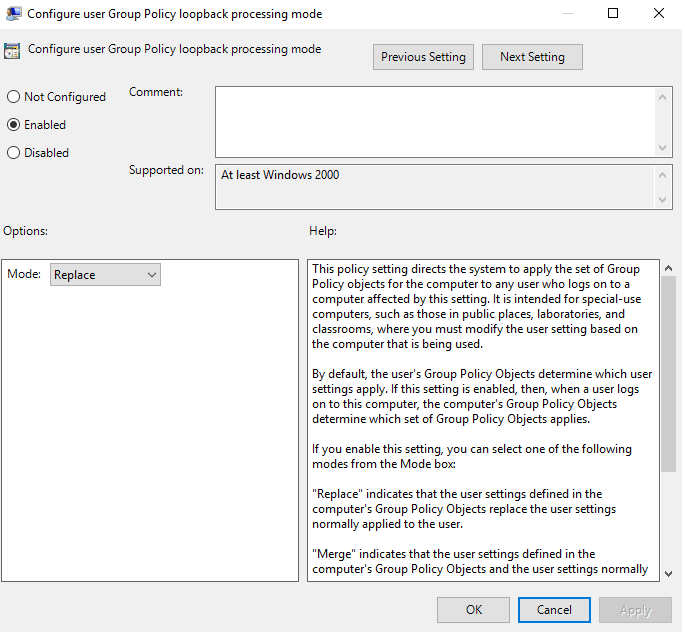Click the policy icon in the title bar
685x635 pixels.
(13, 14)
